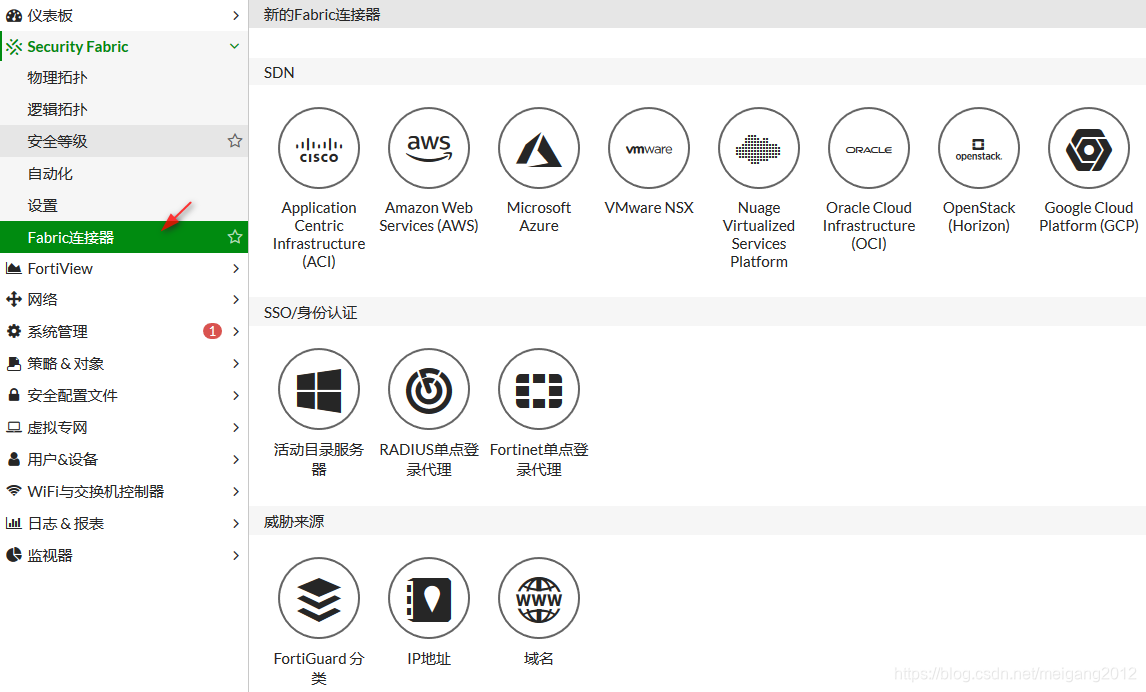Expand the 虚拟专网 chevron

(x=235, y=427)
